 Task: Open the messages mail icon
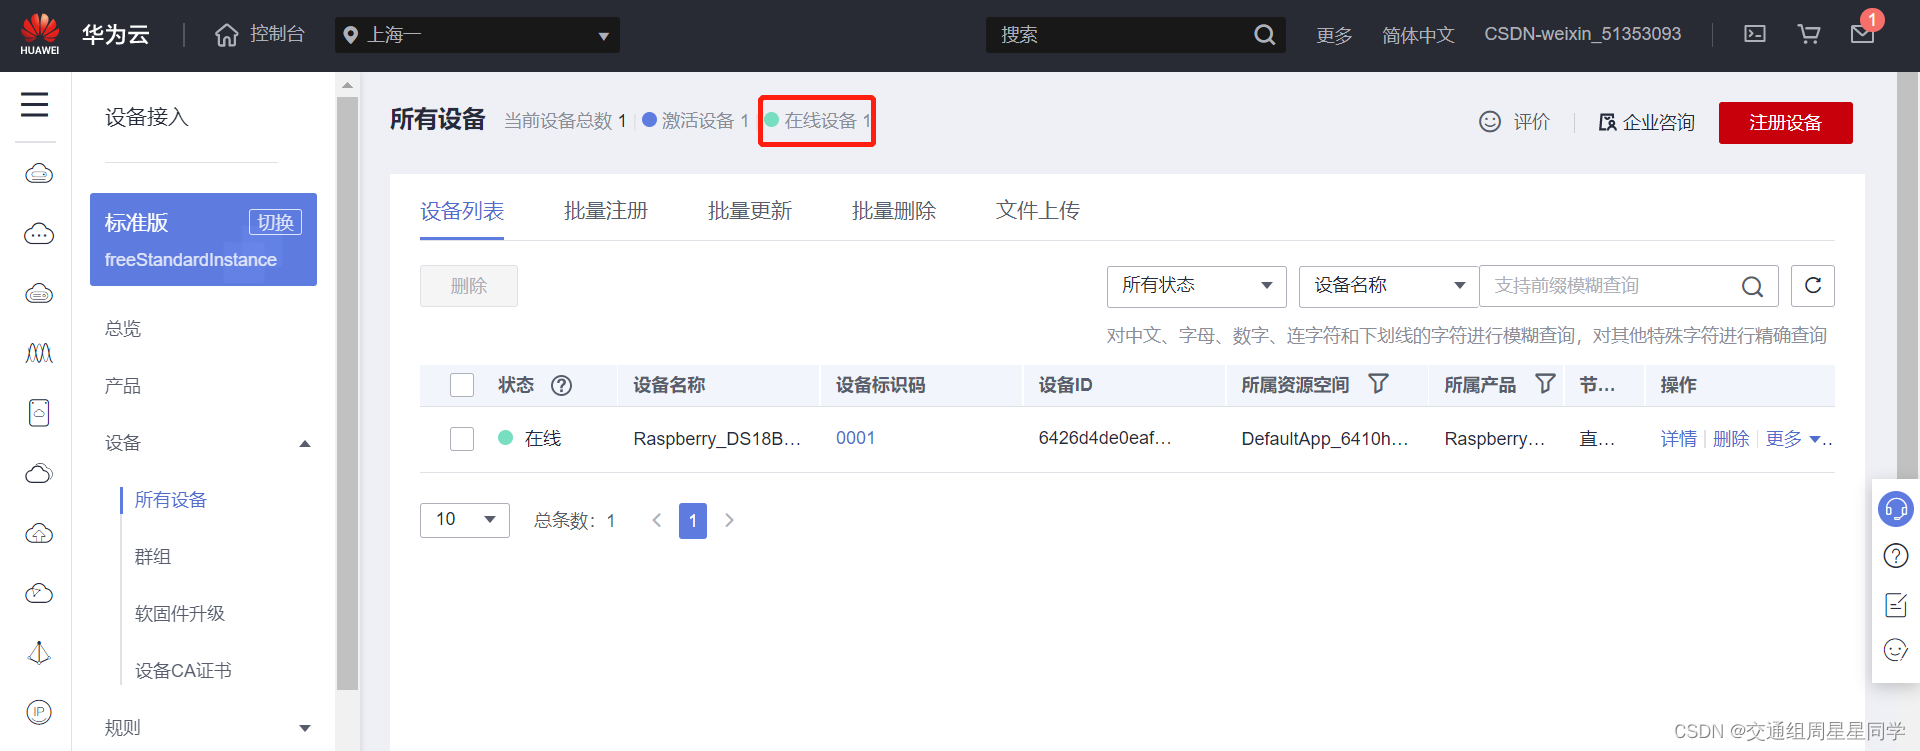(1862, 34)
